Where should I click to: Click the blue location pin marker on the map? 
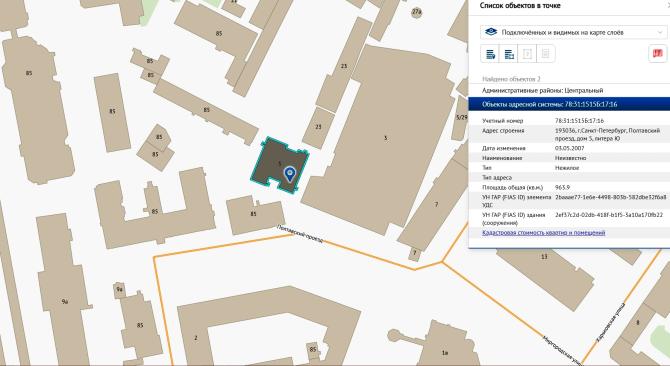(290, 174)
